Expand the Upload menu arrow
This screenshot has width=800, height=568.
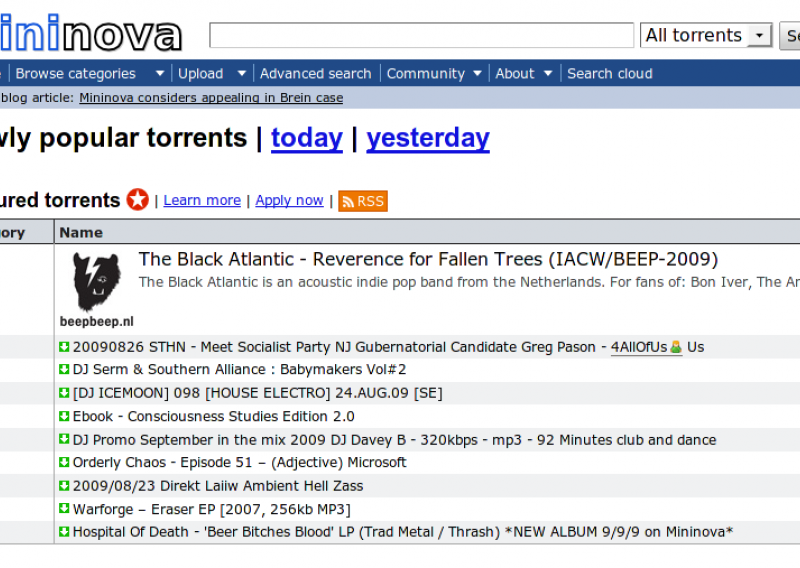pos(242,73)
